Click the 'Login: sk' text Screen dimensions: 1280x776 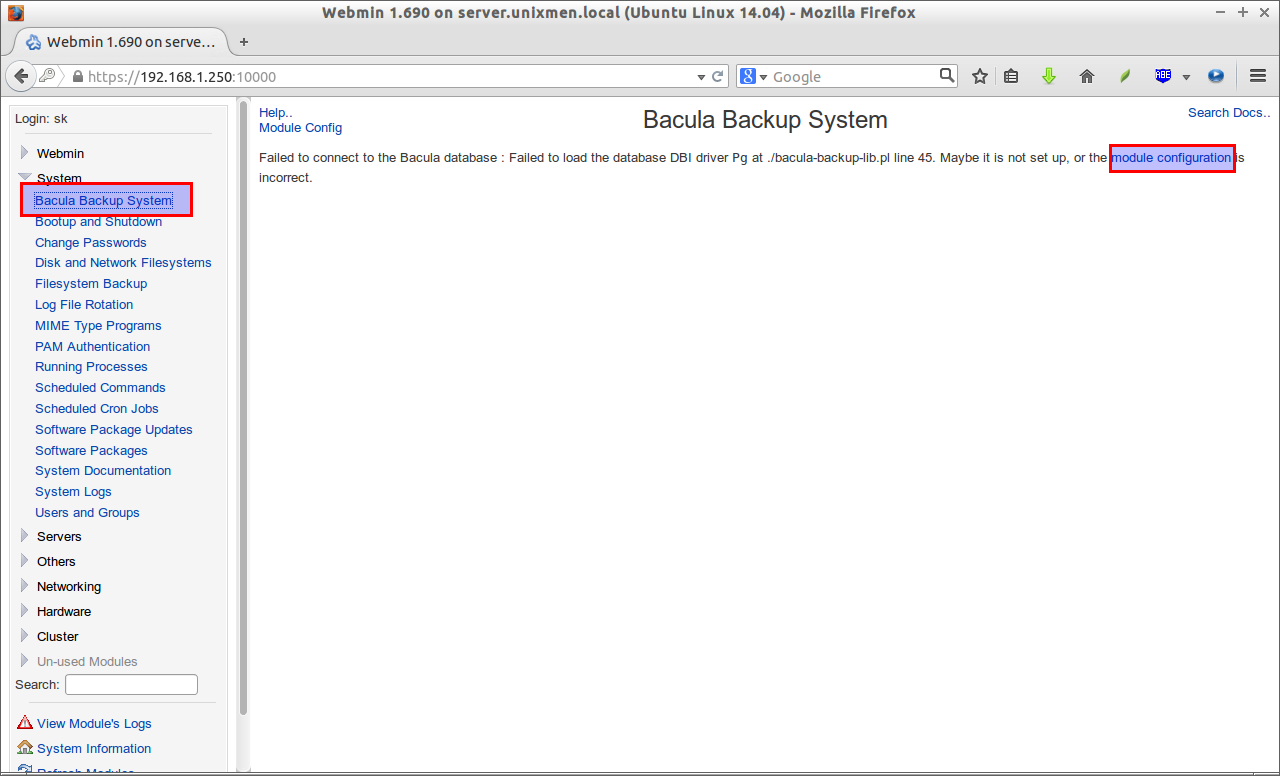(41, 118)
